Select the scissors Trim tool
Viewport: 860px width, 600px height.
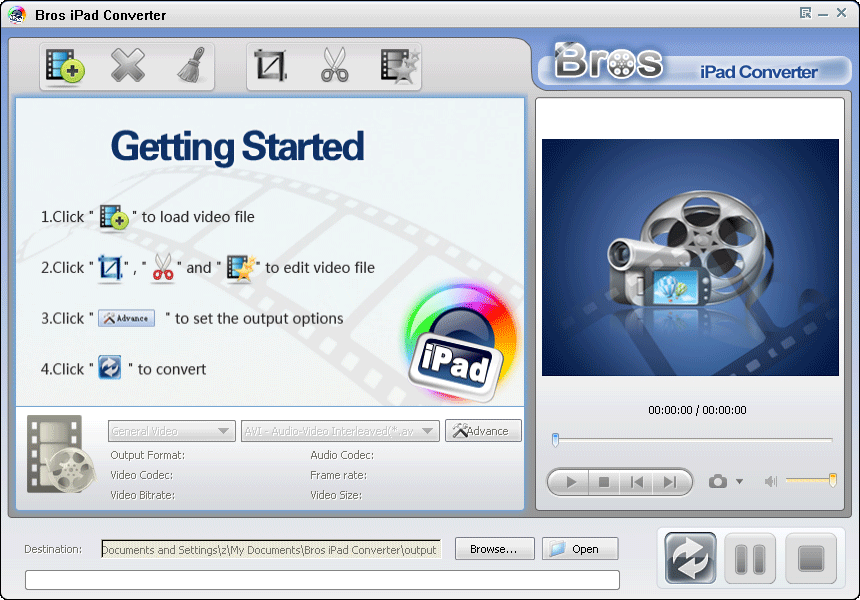pos(334,67)
